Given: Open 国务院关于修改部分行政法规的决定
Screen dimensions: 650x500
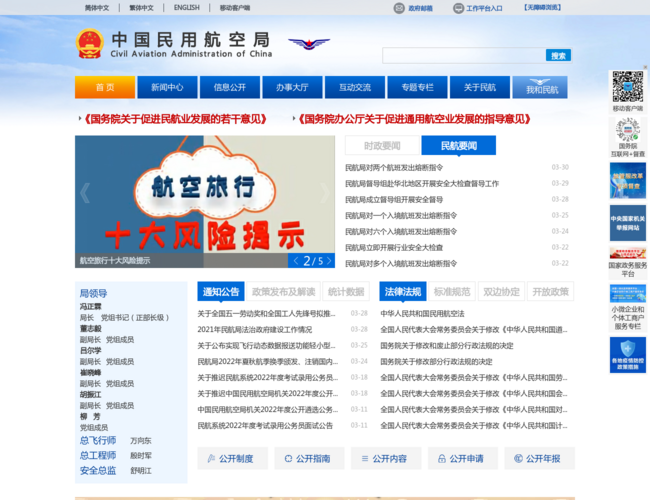Looking at the screenshot, I should [436, 362].
